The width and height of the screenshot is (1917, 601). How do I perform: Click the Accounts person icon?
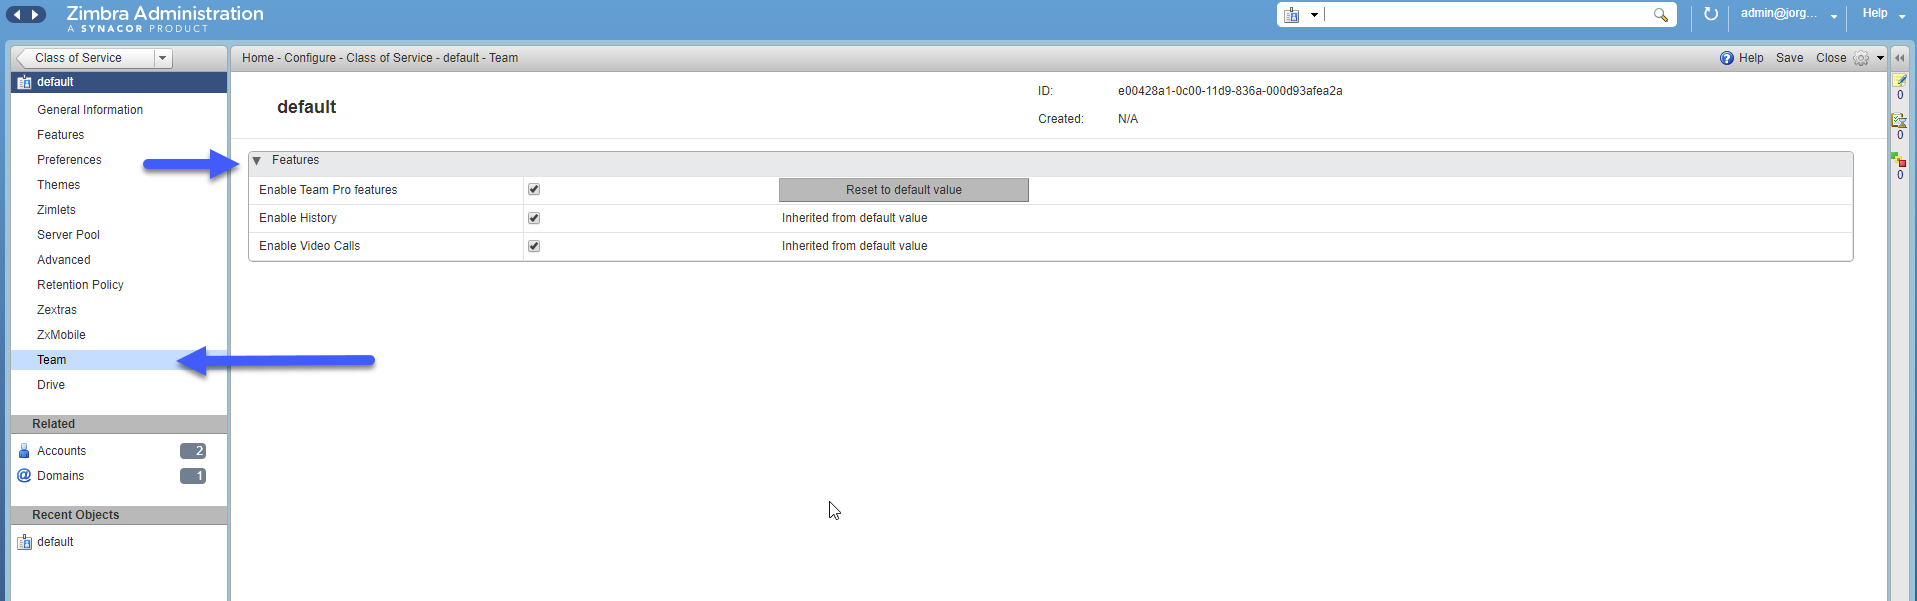(x=24, y=451)
